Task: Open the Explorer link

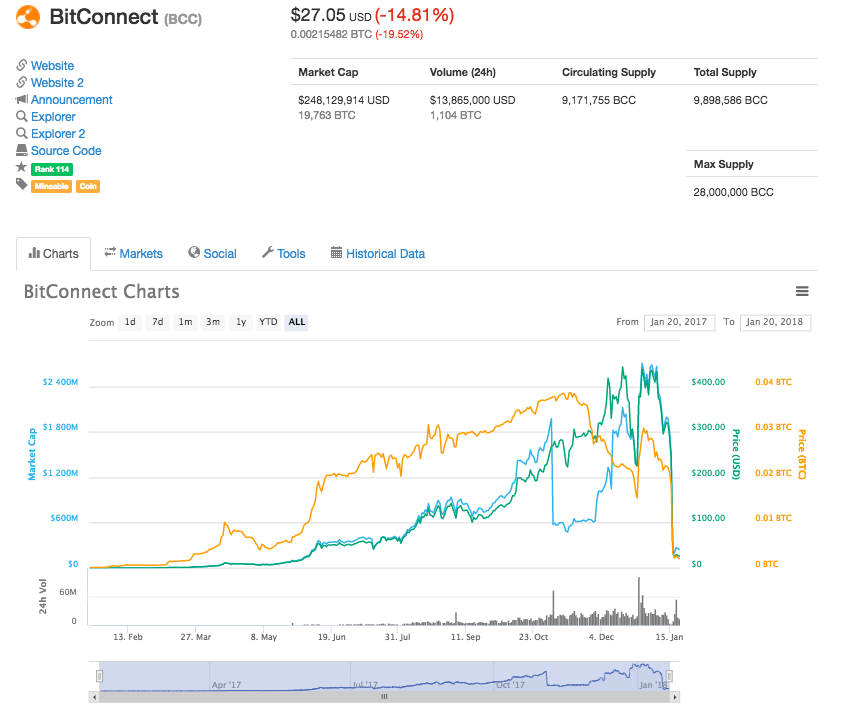Action: (x=53, y=117)
